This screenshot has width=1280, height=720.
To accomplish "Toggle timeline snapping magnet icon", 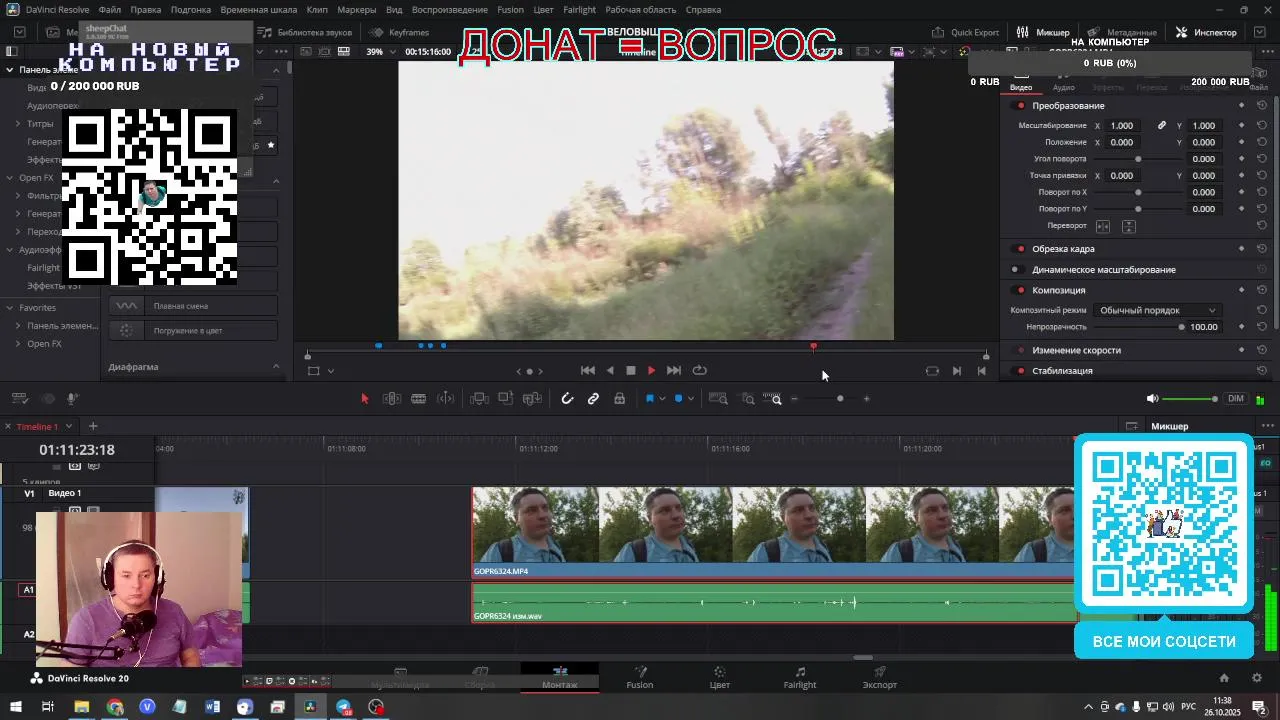I will coord(567,399).
